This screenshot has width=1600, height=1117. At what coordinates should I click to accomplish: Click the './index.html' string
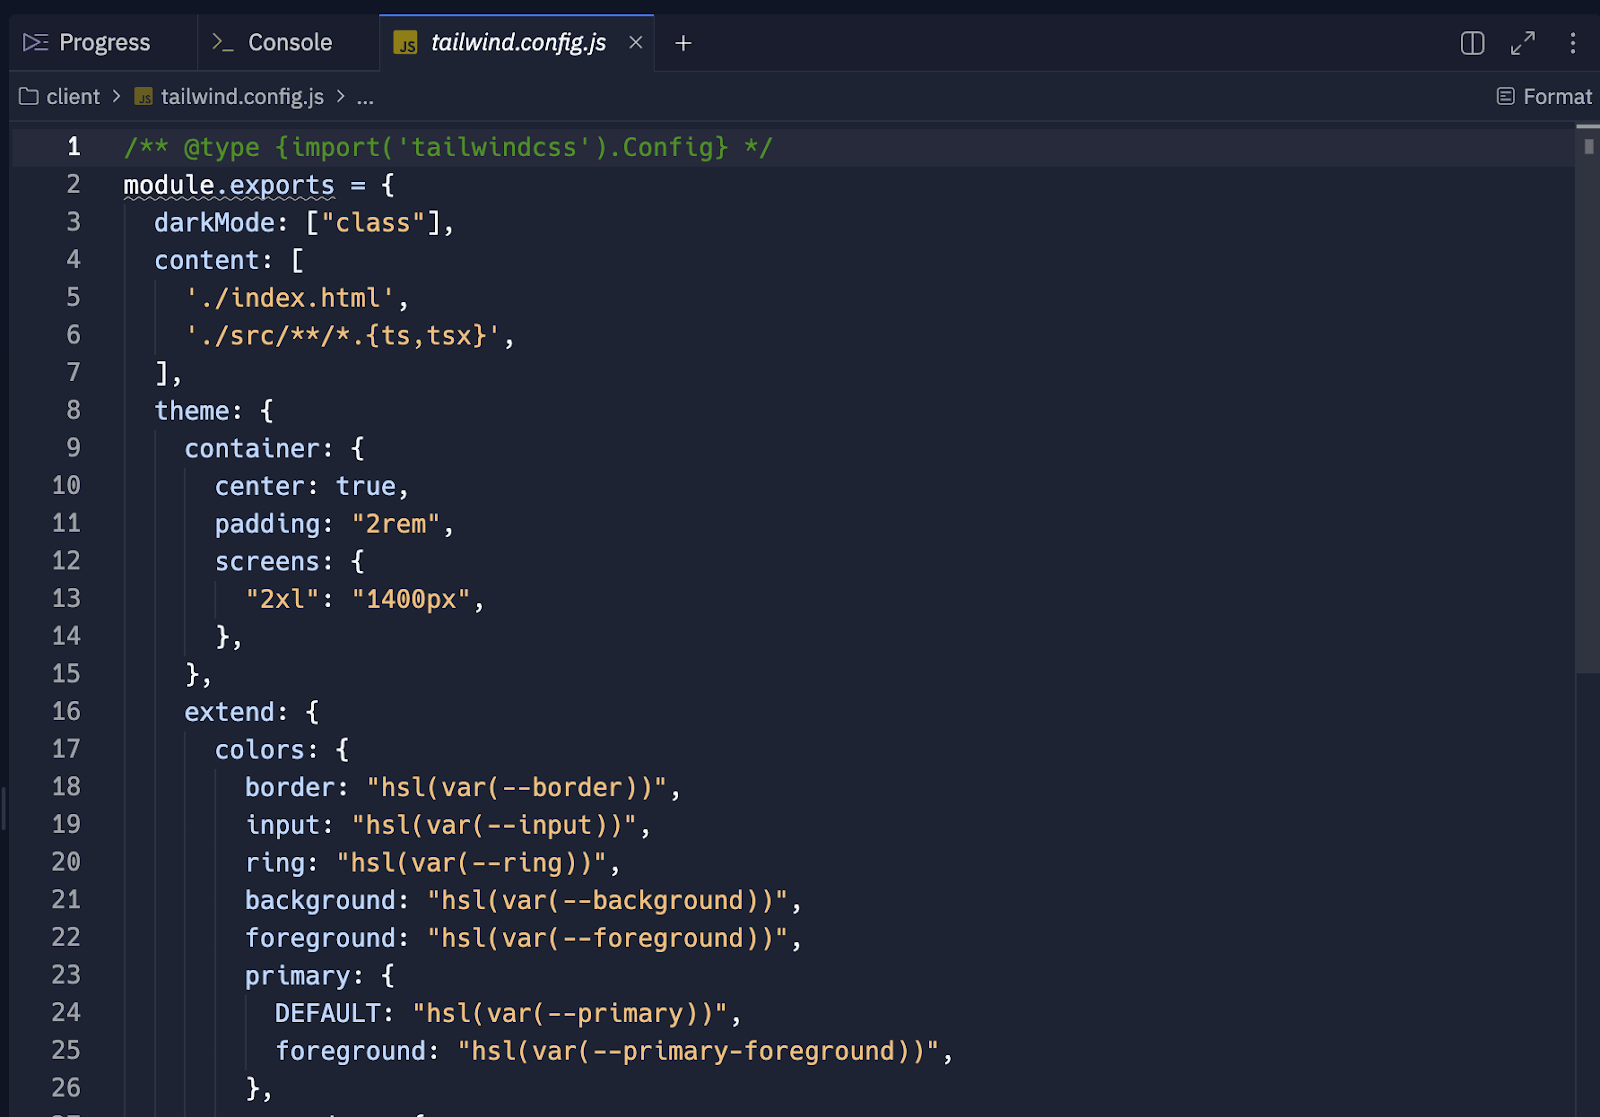(x=290, y=298)
